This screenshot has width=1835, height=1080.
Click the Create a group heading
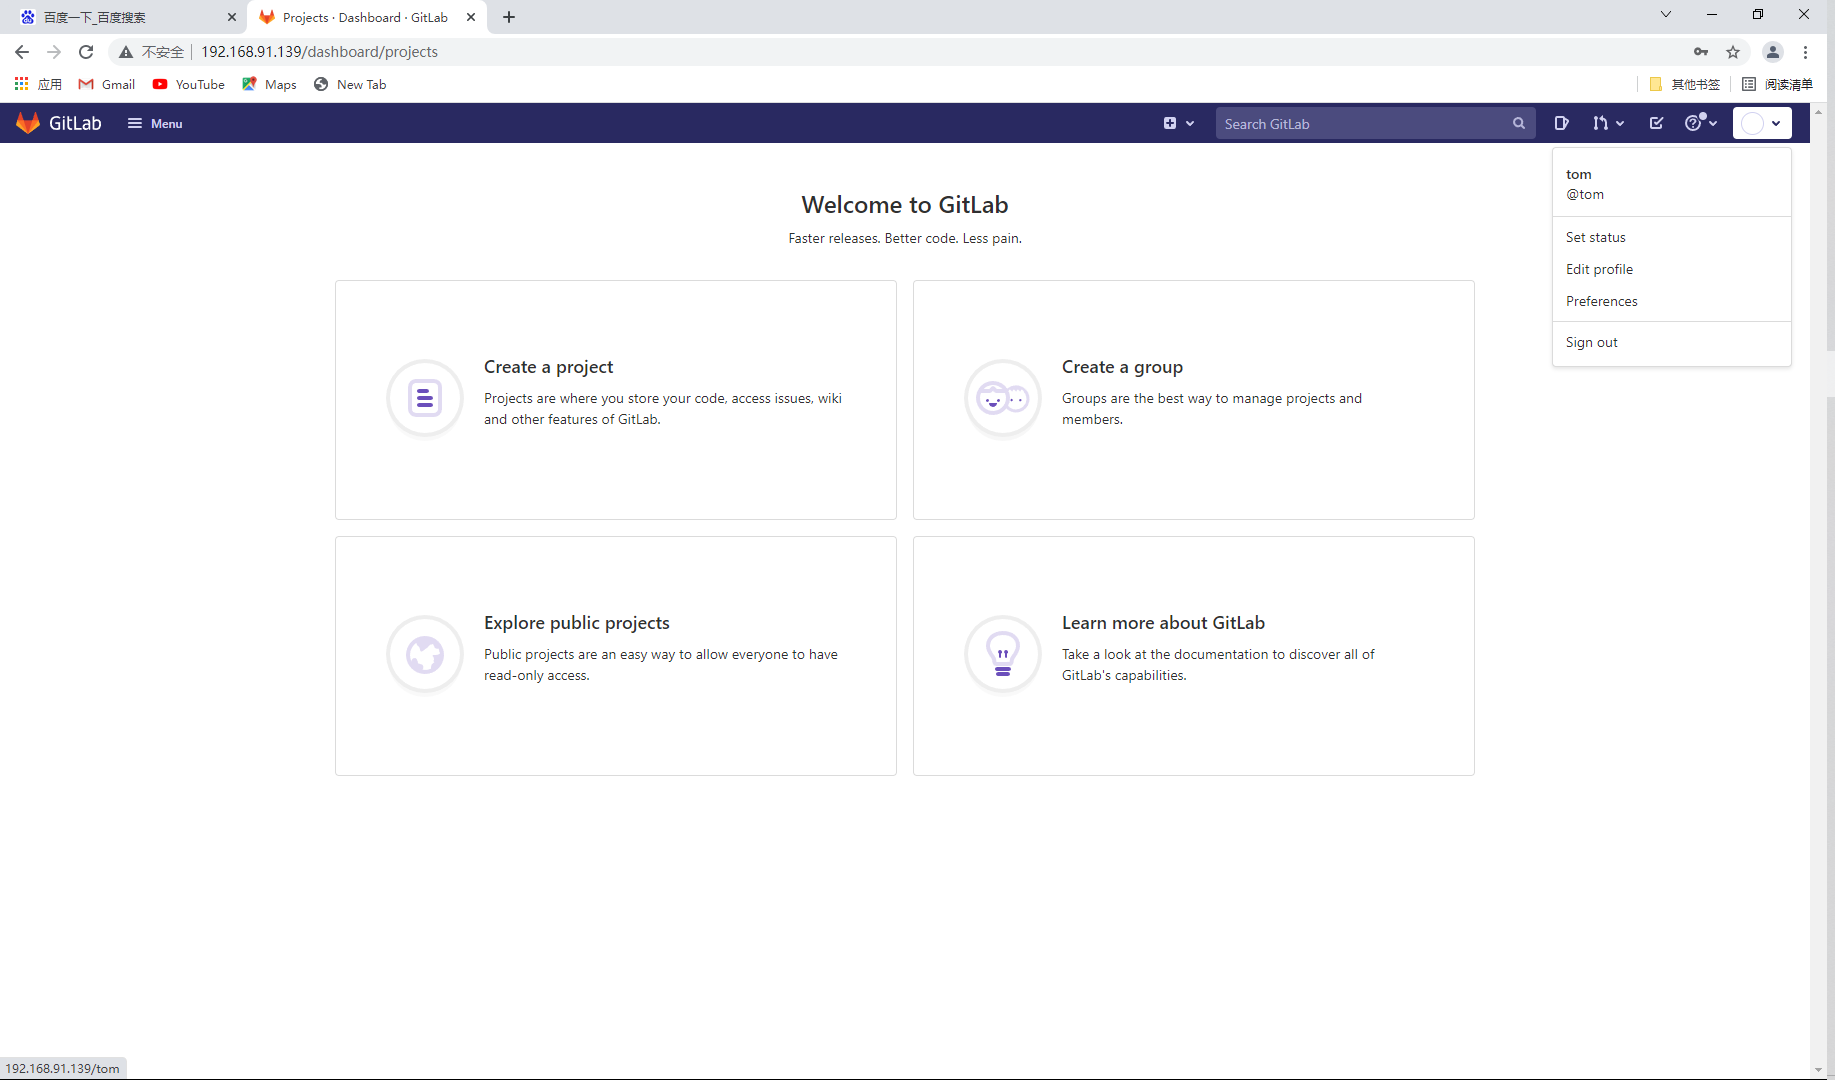click(1122, 367)
